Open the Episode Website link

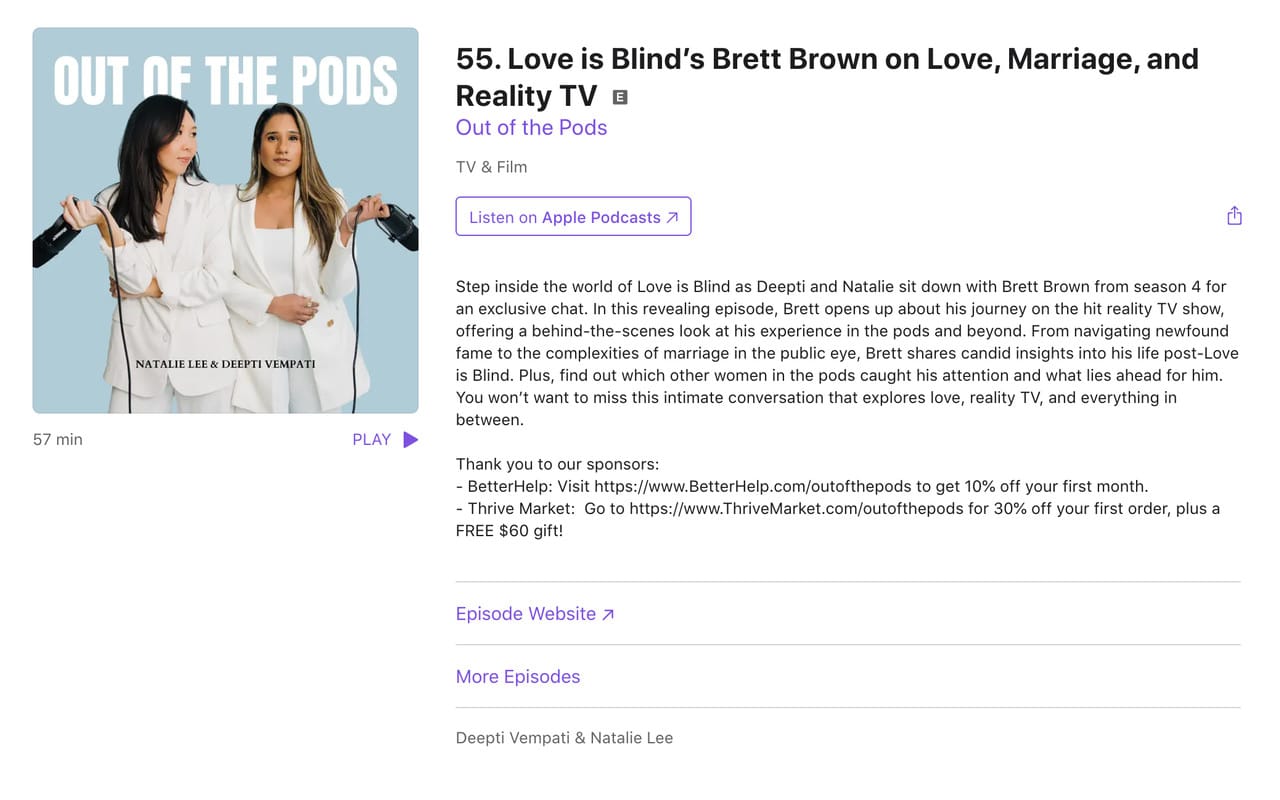point(525,614)
